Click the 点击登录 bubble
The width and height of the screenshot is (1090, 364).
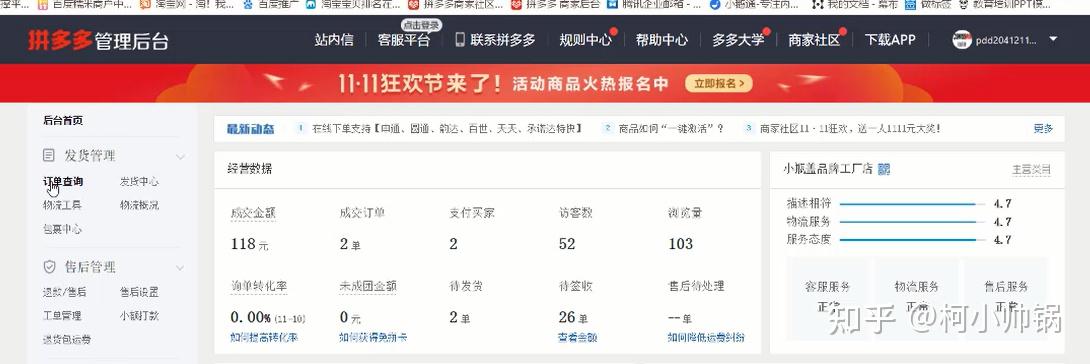click(421, 25)
